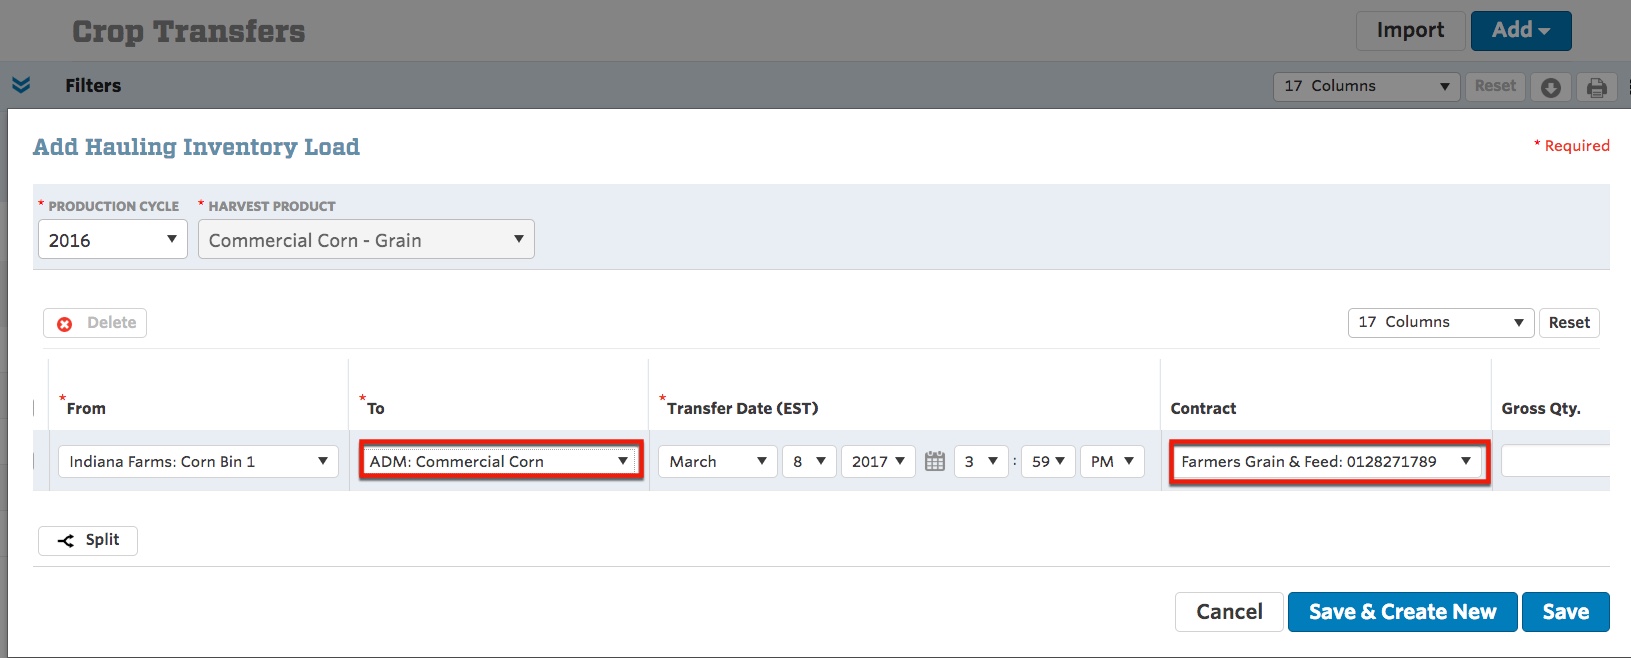Collapse the Filters panel chevron icon
The width and height of the screenshot is (1631, 658).
[21, 85]
